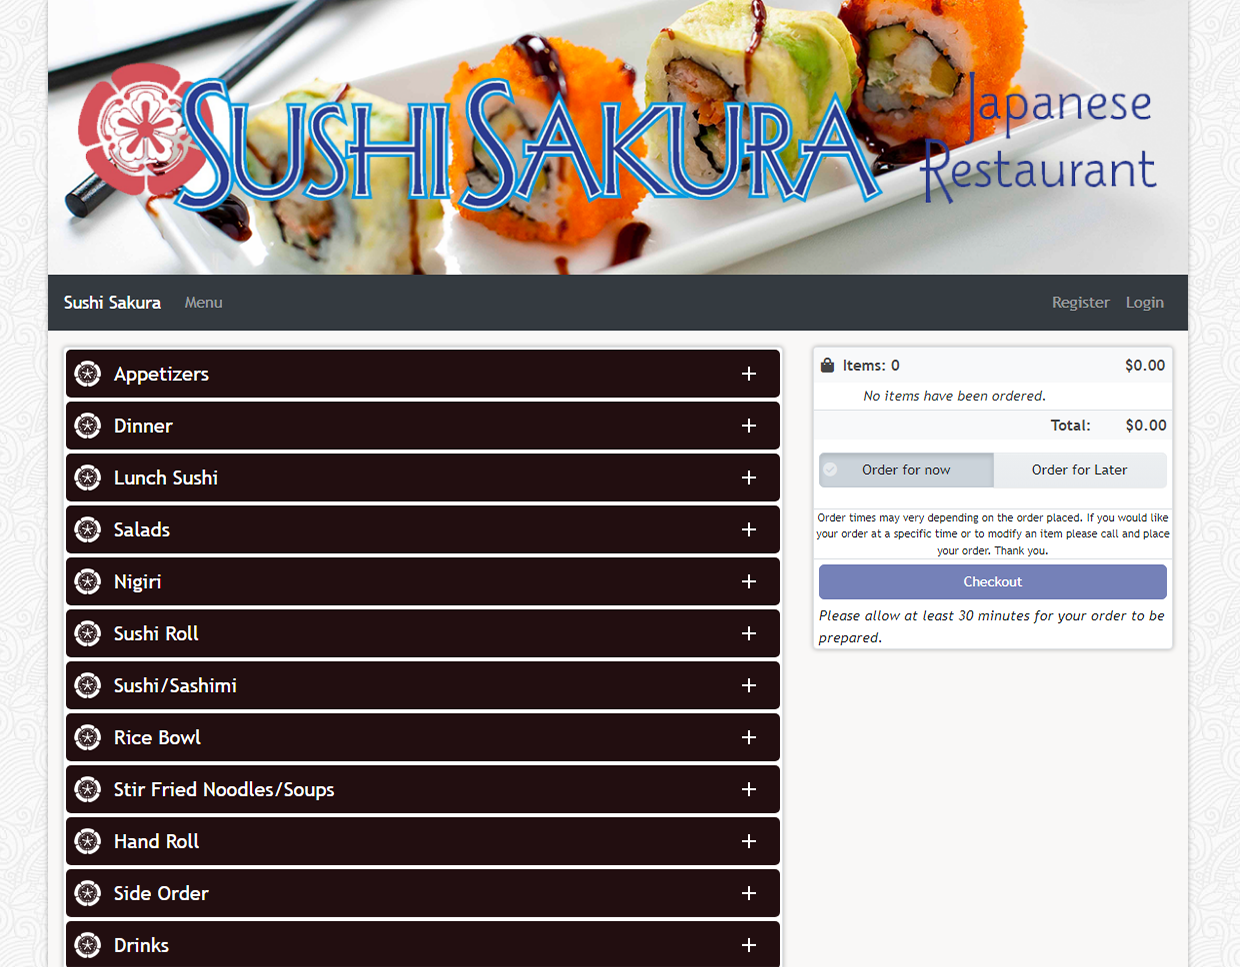The width and height of the screenshot is (1240, 967).
Task: Expand Appetizers with its plus sign
Action: [749, 374]
